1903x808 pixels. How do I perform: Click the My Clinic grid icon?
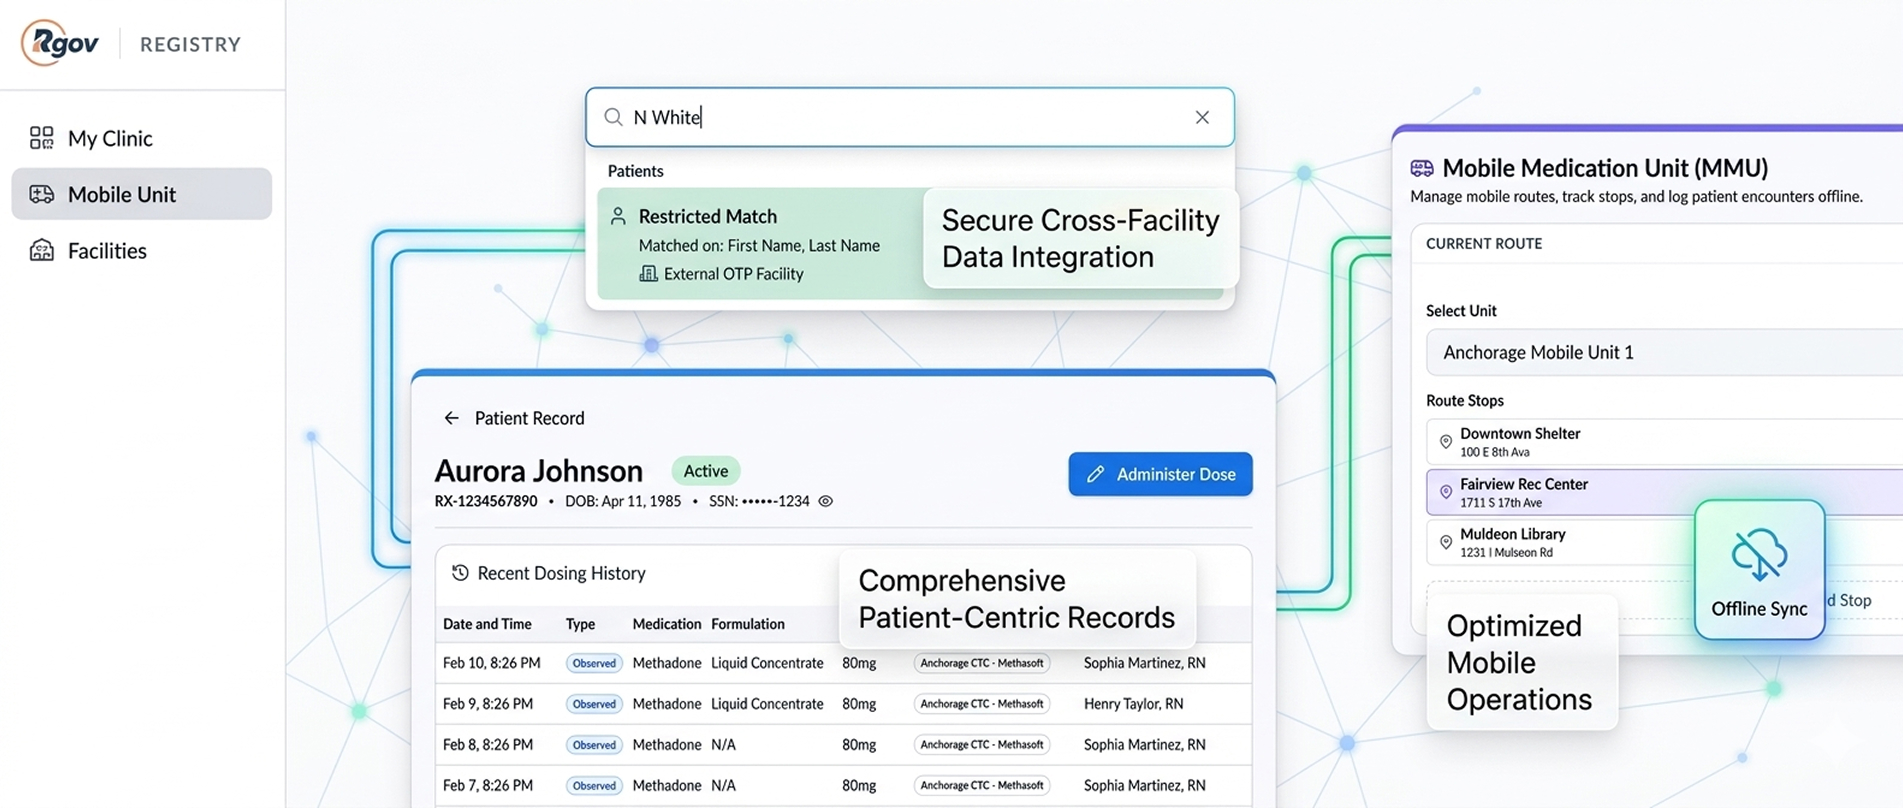[x=41, y=138]
